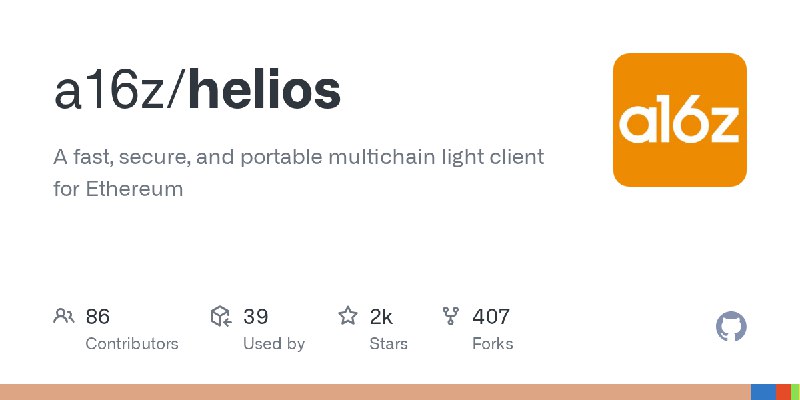Image resolution: width=800 pixels, height=400 pixels.
Task: Click the 407 forks count
Action: (x=491, y=317)
